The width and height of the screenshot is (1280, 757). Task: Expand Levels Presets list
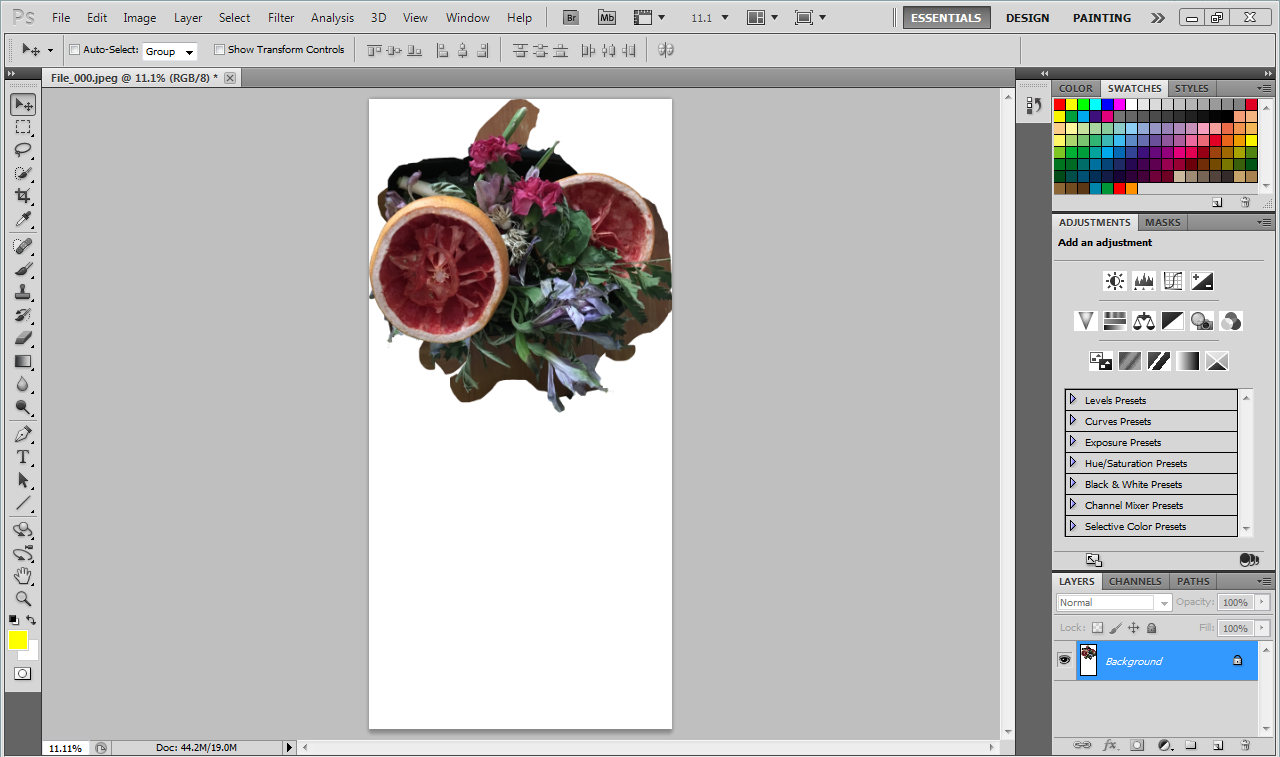[x=1073, y=399]
